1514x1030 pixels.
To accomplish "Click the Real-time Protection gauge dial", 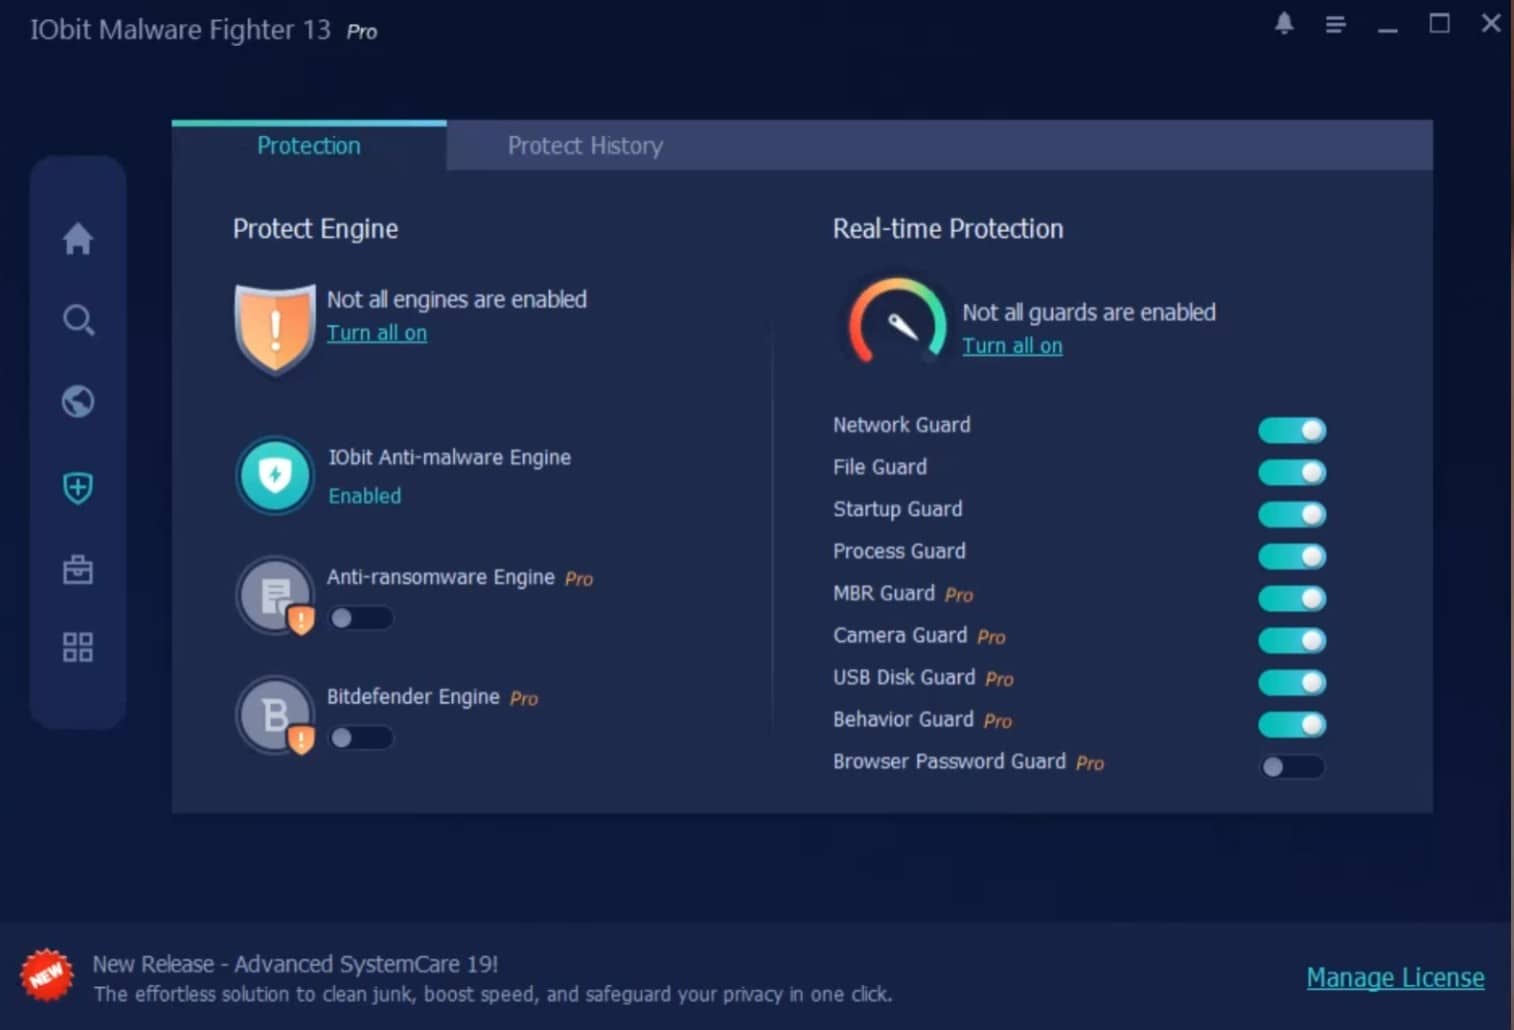I will (898, 322).
